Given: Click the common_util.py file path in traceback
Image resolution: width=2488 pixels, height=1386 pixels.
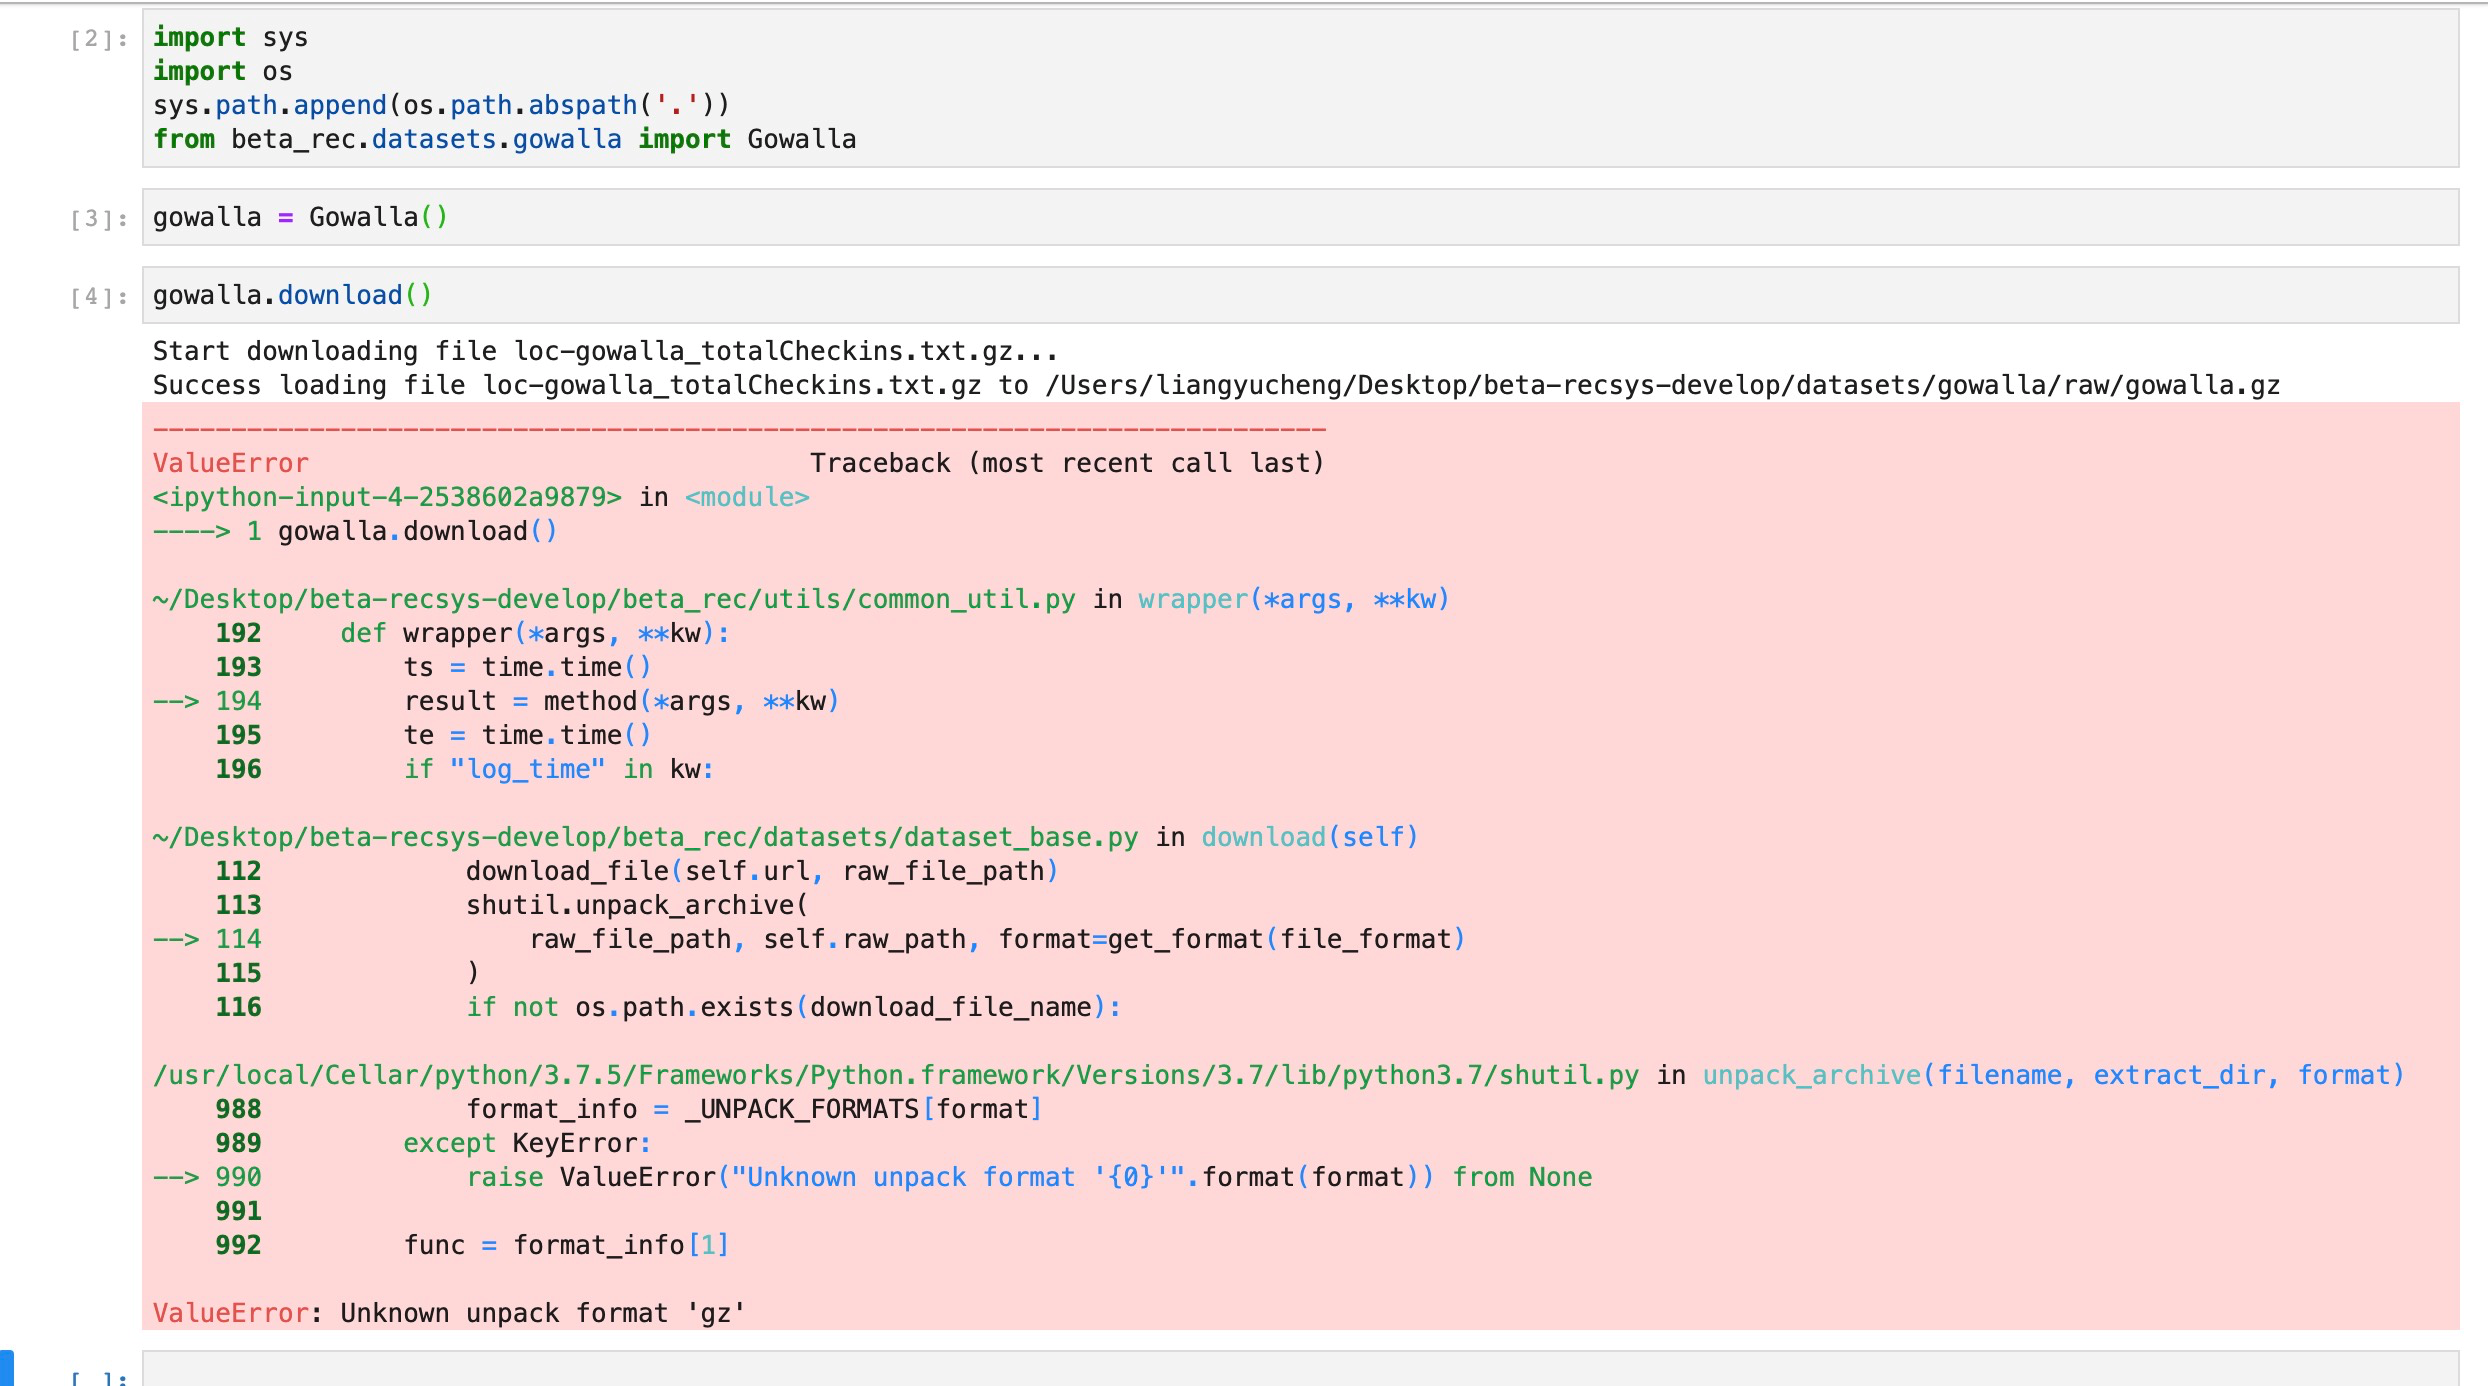Looking at the screenshot, I should 614,599.
